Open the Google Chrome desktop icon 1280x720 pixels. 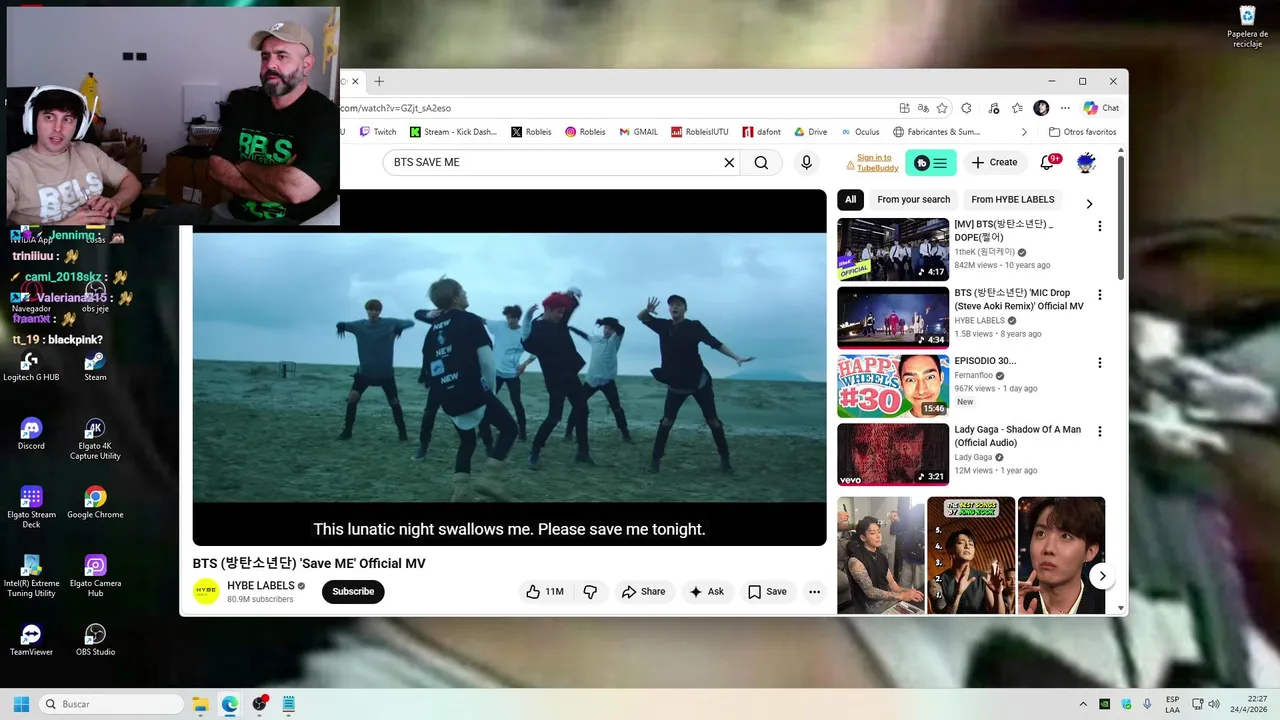pos(95,503)
